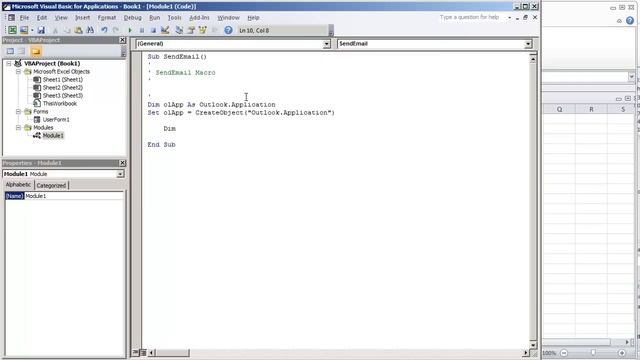Select Sheet2 (Sheet2) in project tree

point(62,87)
